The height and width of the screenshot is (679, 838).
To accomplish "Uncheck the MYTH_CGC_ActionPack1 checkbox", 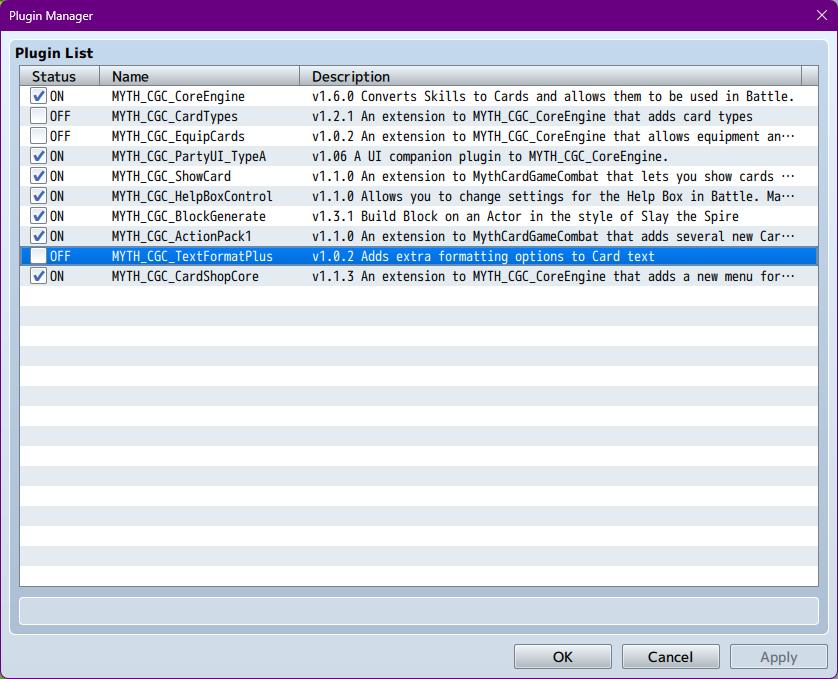I will coord(38,236).
